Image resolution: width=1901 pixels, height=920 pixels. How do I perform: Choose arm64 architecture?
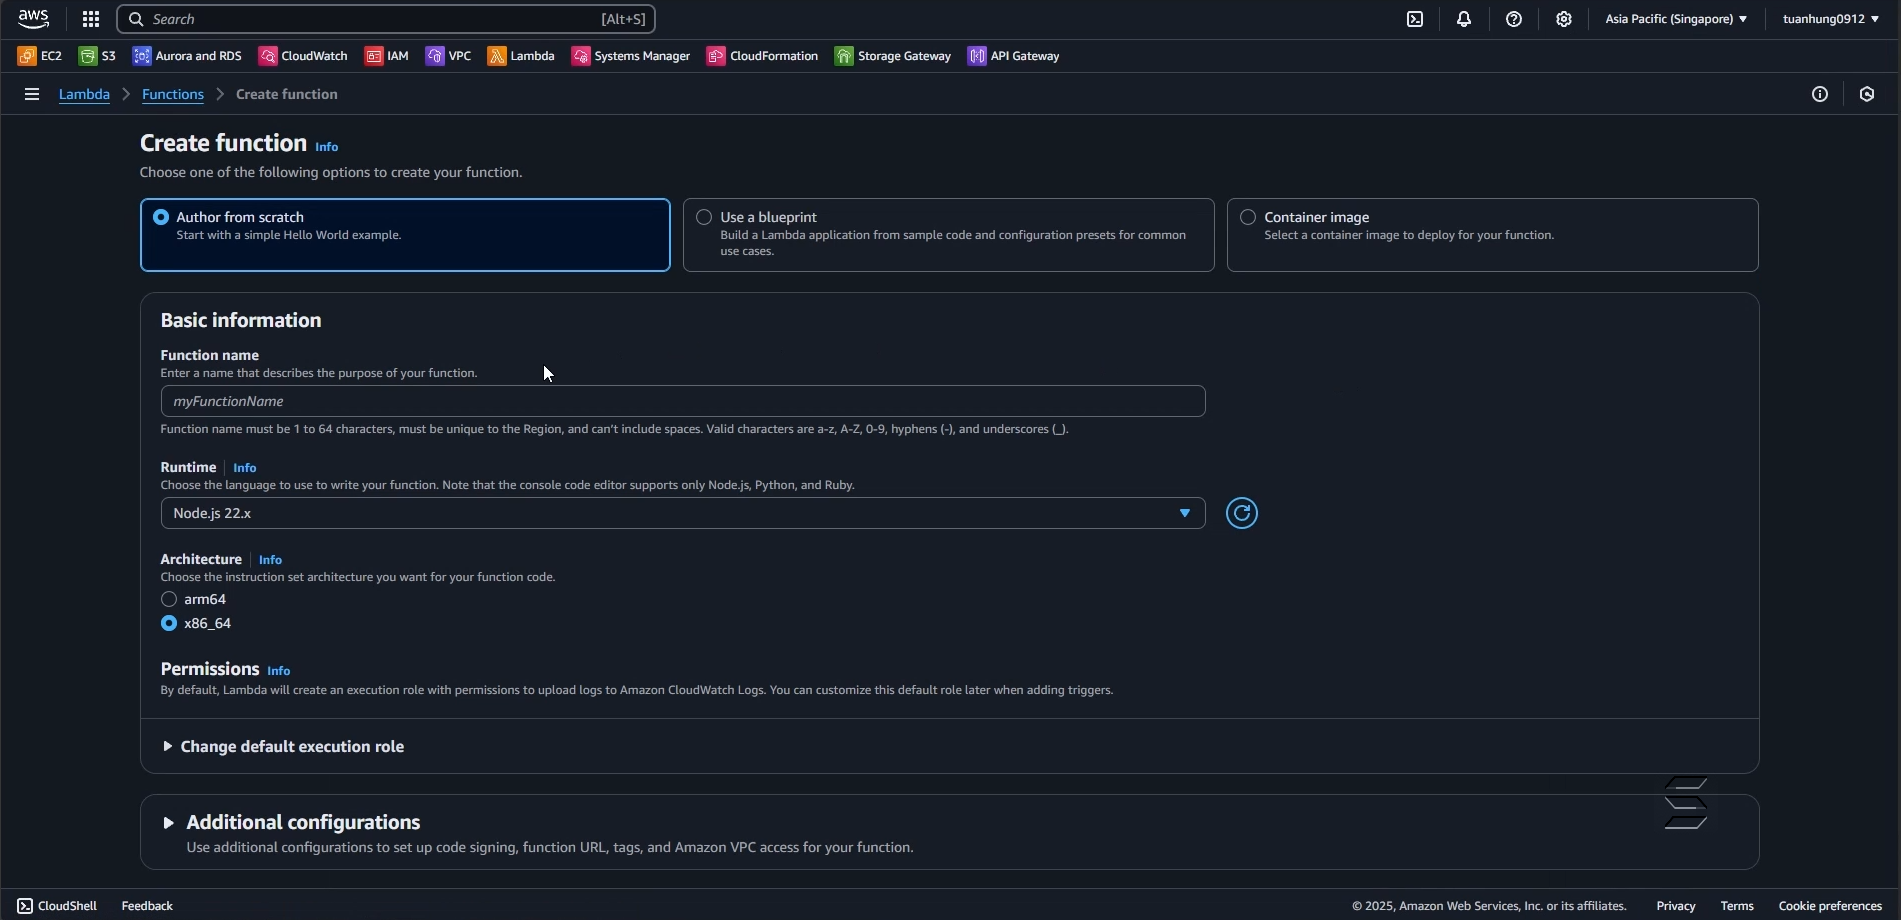click(x=169, y=599)
